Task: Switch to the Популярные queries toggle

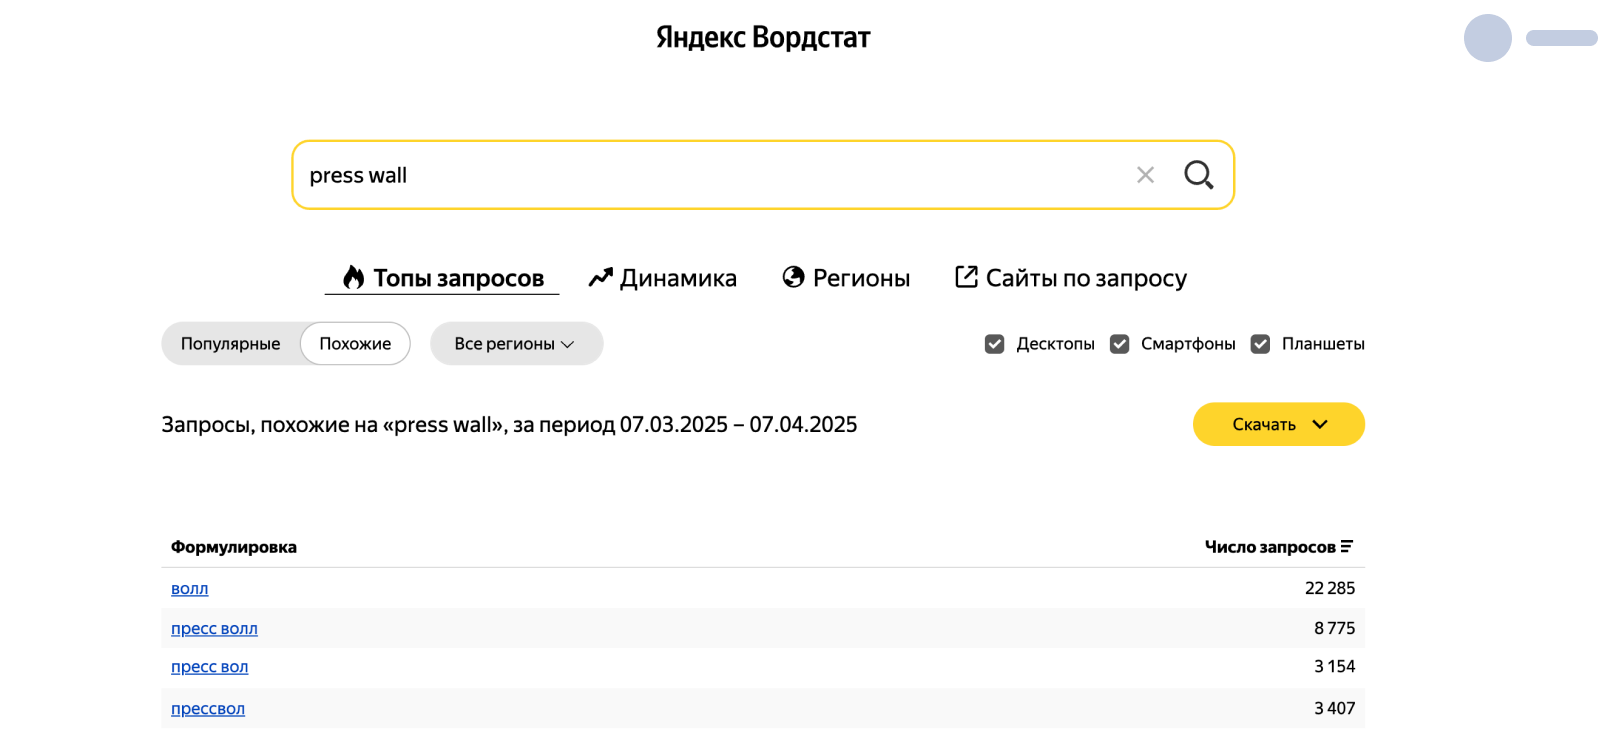Action: (230, 344)
